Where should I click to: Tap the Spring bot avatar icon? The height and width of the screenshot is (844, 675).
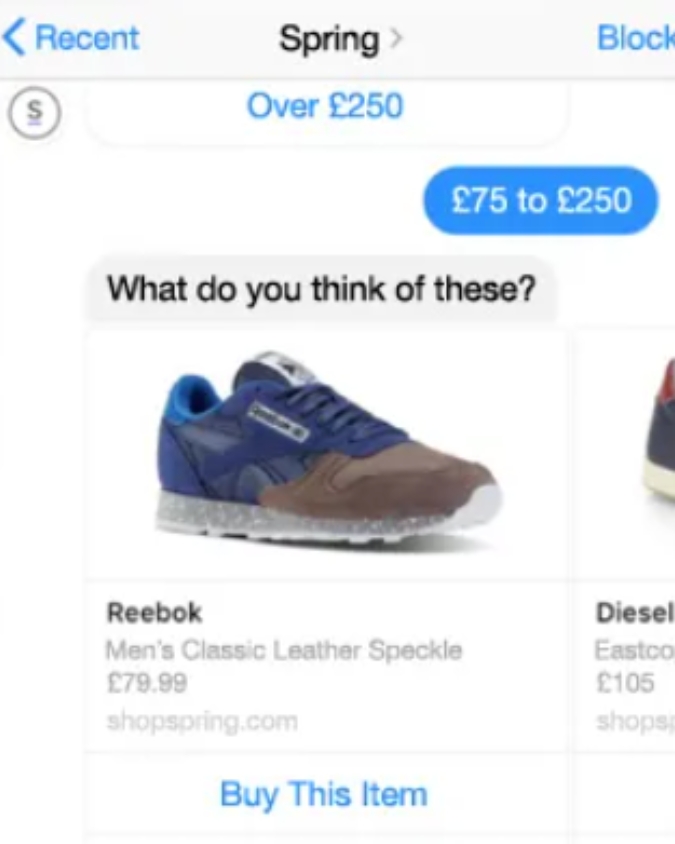point(34,113)
